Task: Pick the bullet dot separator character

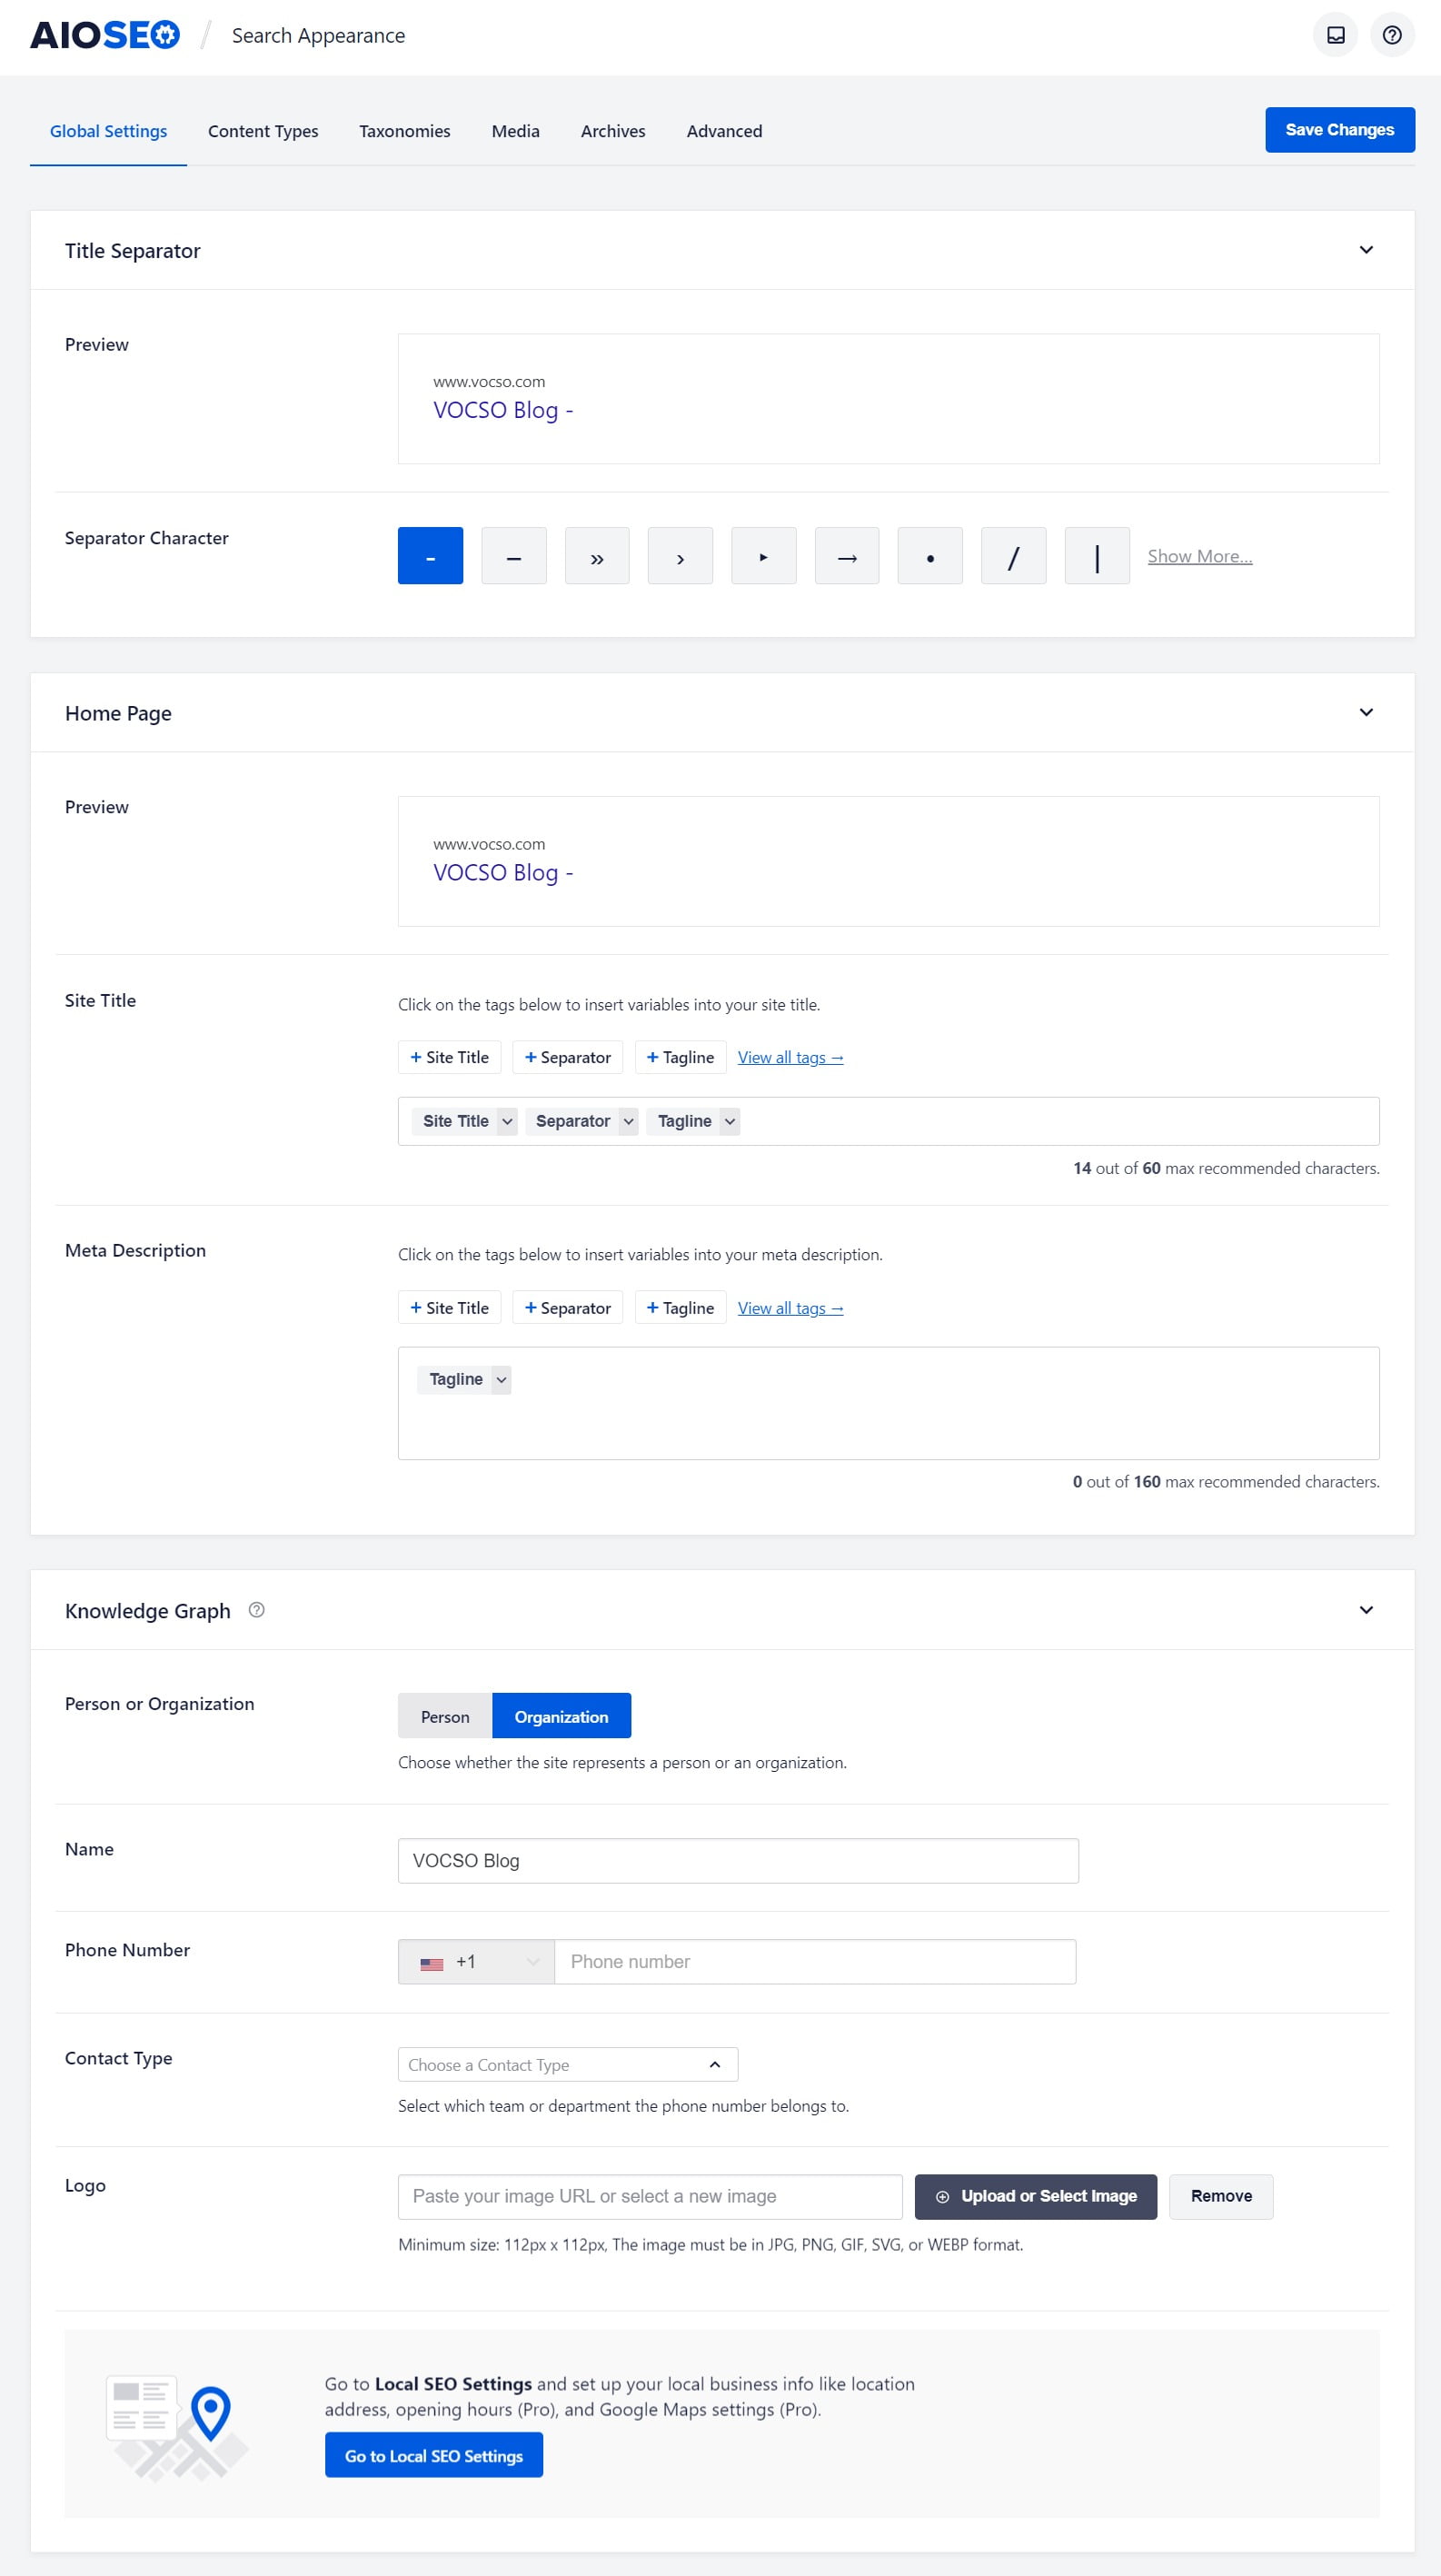Action: 930,556
